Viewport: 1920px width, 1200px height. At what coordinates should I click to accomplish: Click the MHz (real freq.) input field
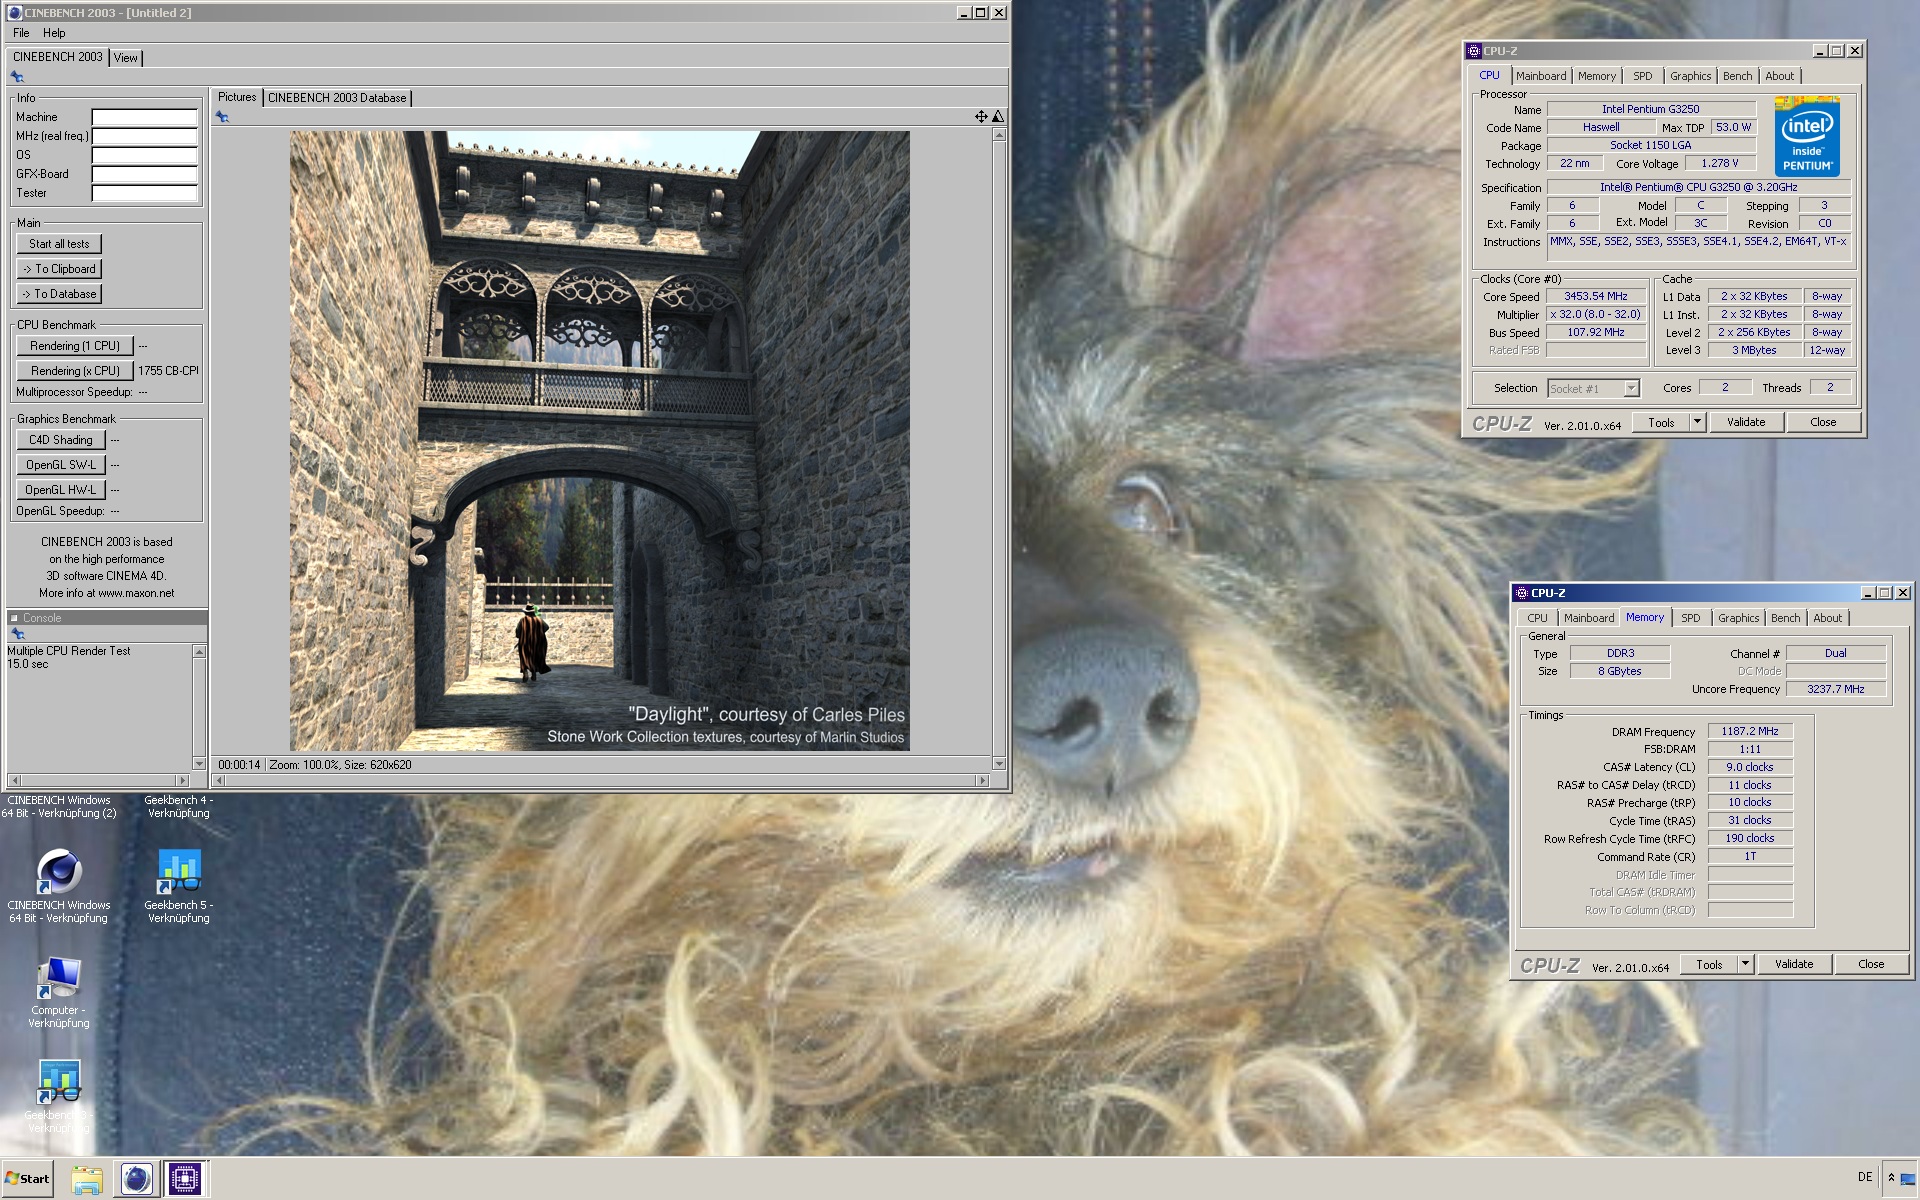[x=145, y=136]
